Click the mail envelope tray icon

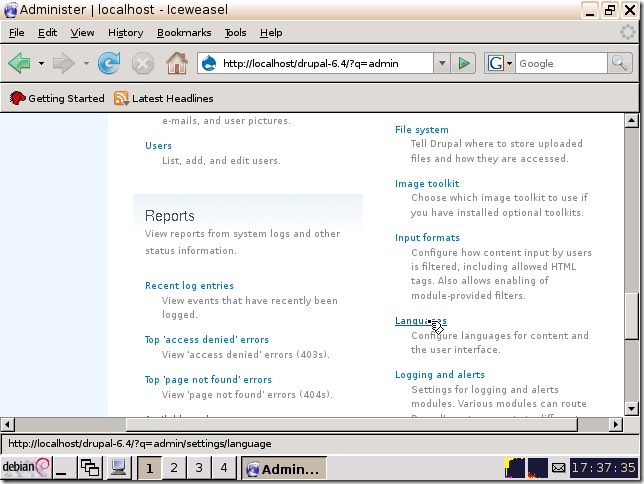point(558,468)
